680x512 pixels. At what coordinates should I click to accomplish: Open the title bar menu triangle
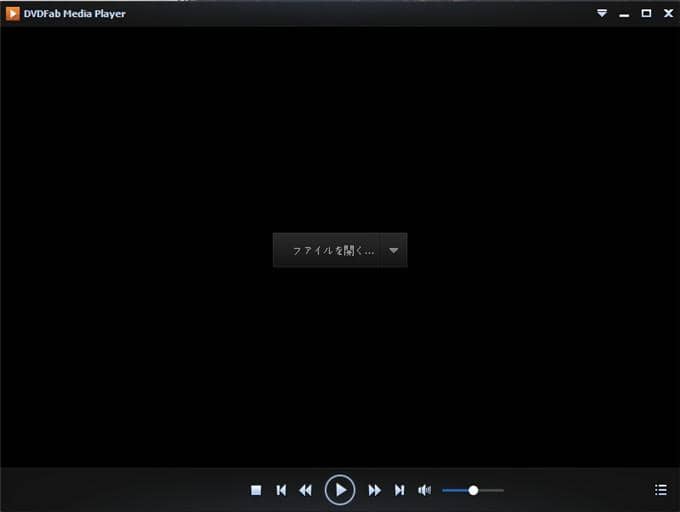point(602,13)
